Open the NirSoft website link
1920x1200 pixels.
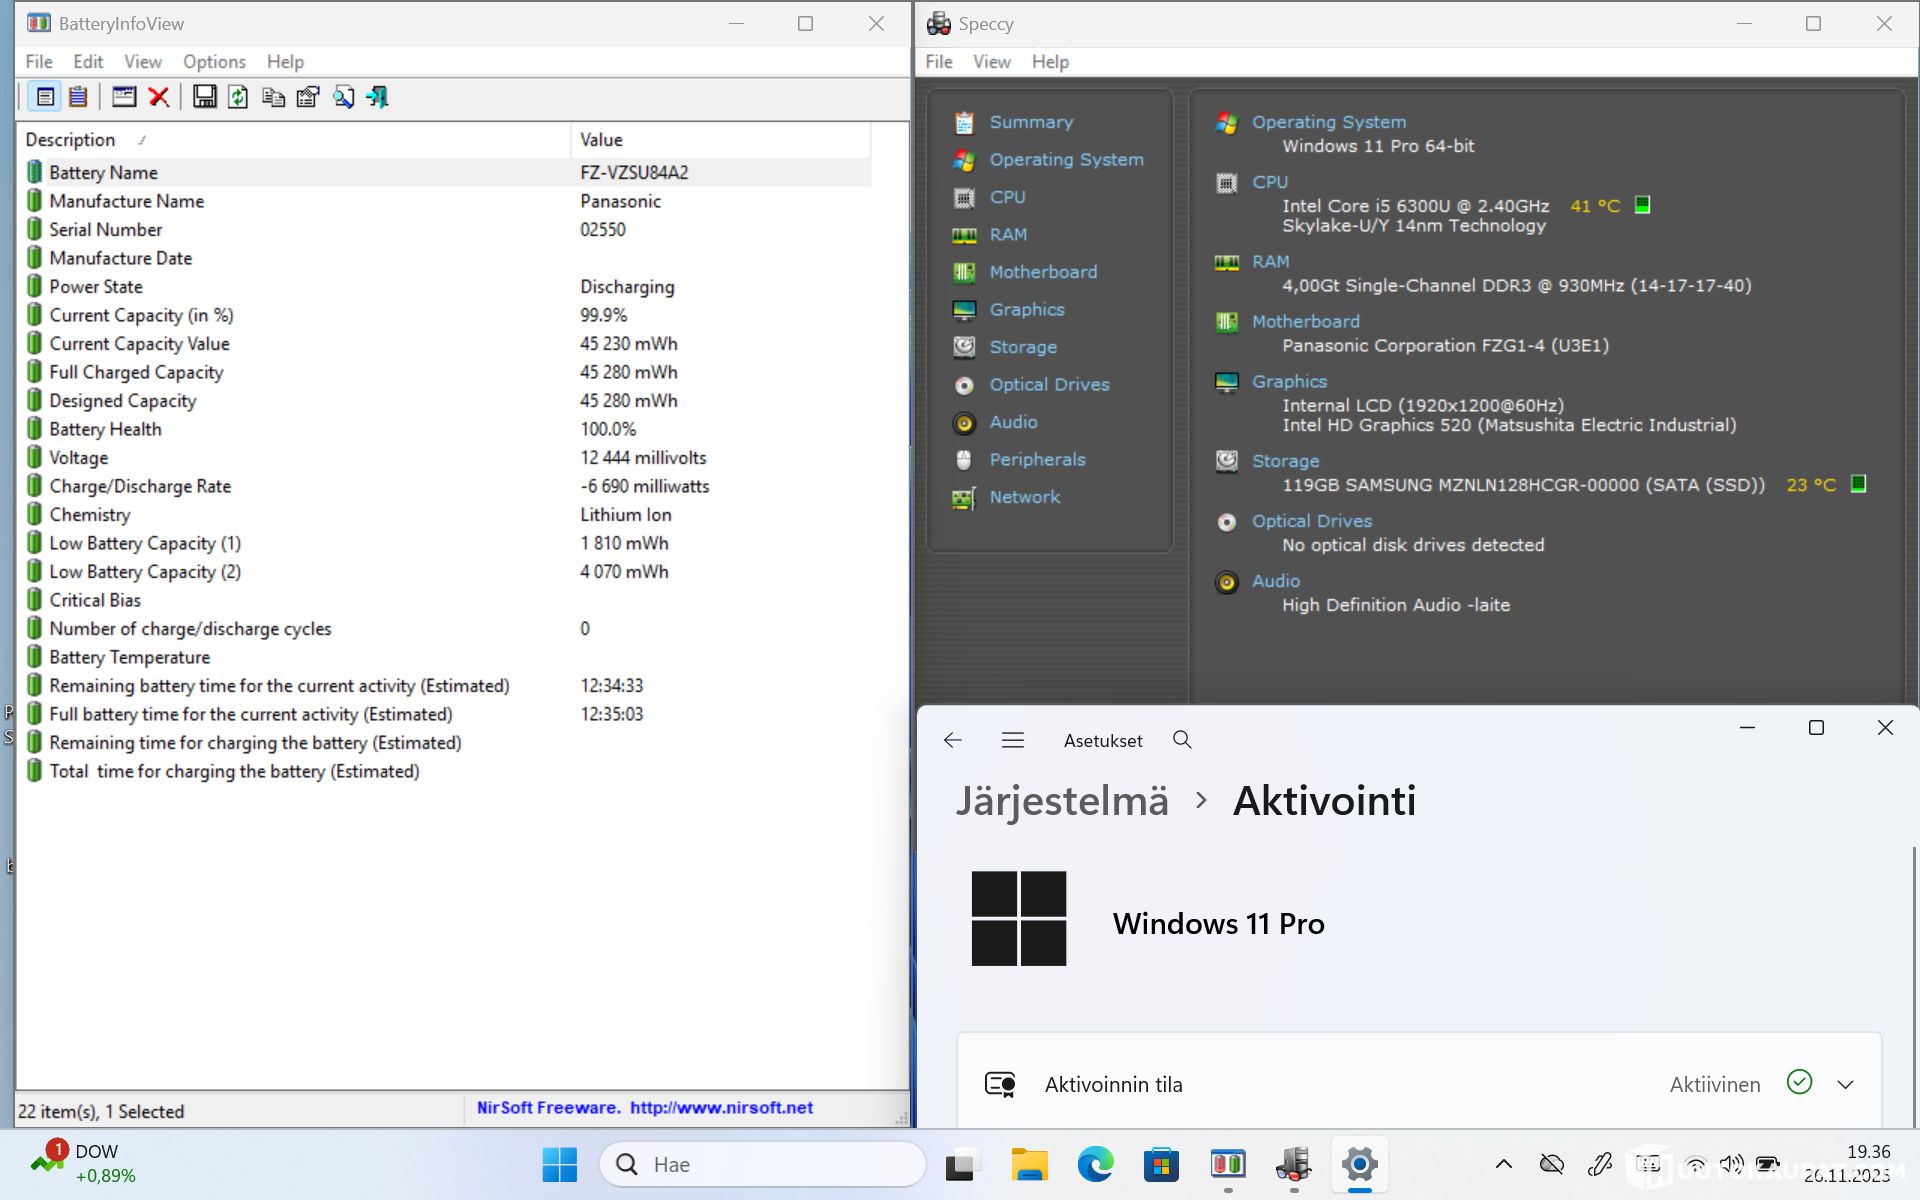(x=721, y=1108)
